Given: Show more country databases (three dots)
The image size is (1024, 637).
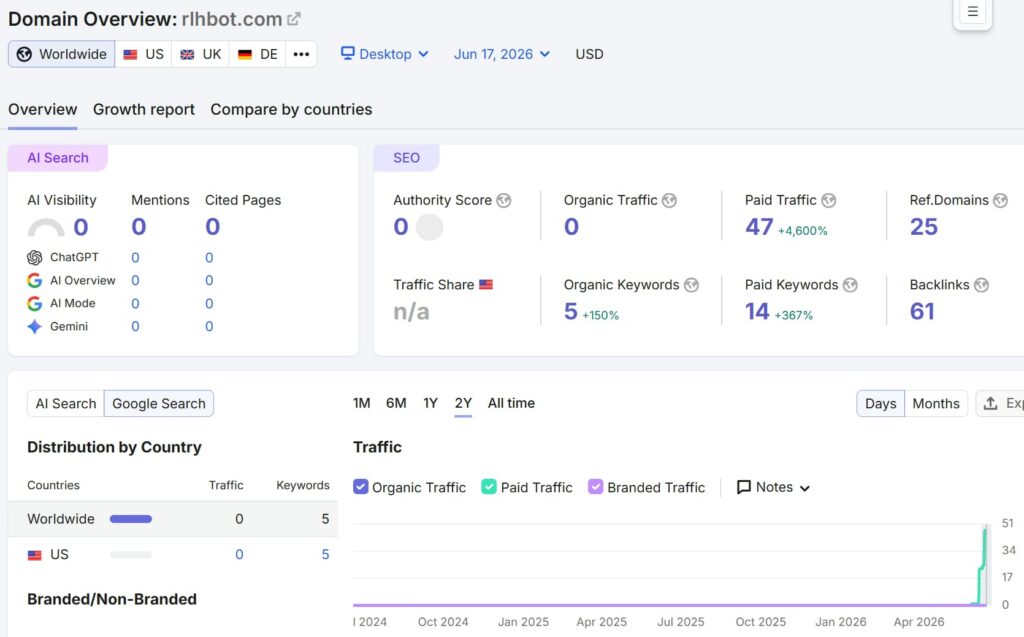Looking at the screenshot, I should 301,54.
